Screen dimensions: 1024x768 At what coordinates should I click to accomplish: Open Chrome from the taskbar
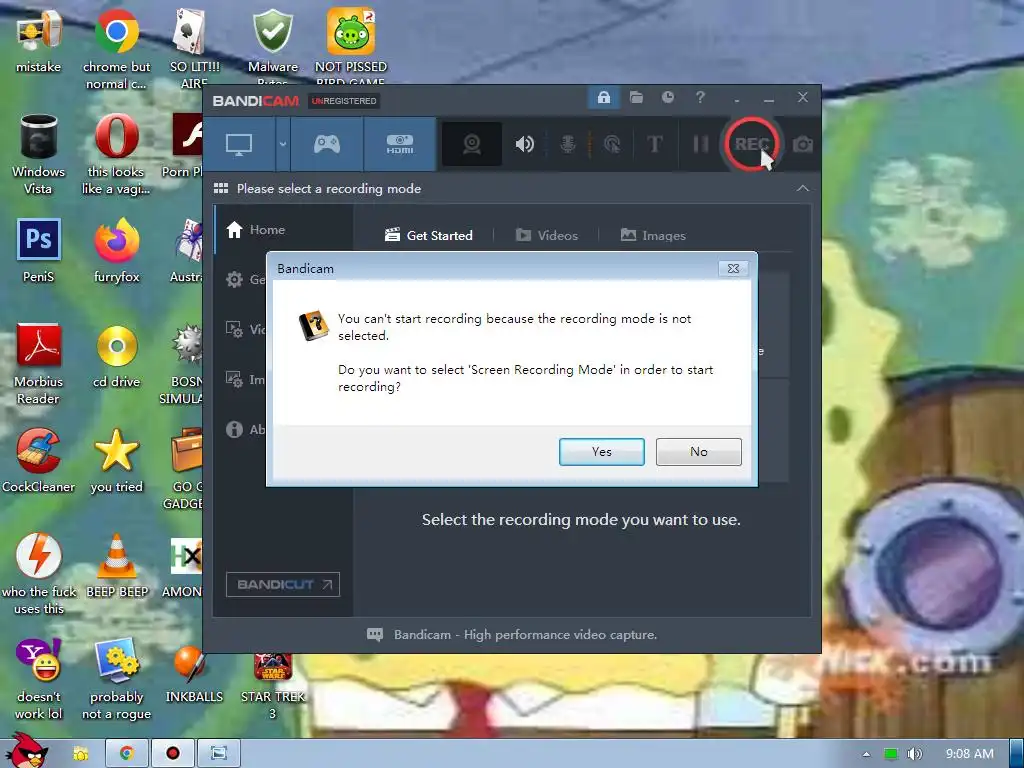(126, 754)
